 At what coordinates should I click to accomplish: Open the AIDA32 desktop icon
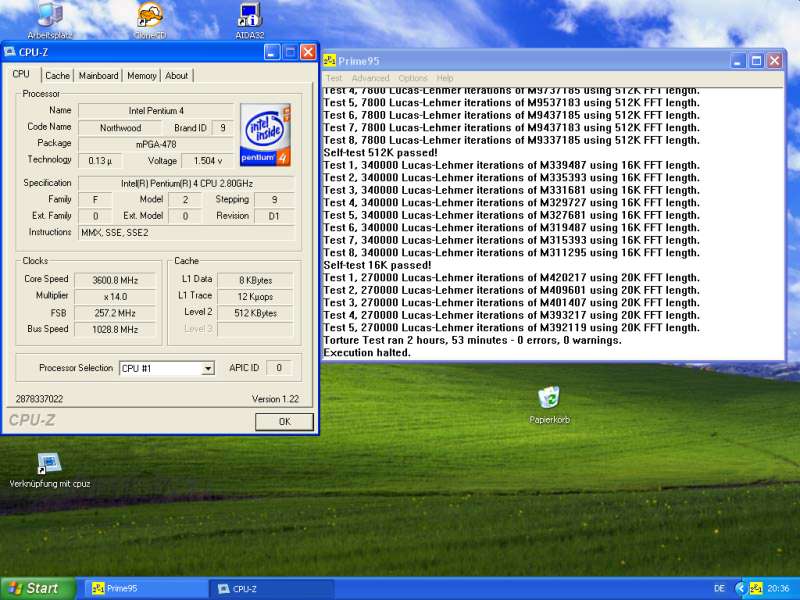click(249, 19)
